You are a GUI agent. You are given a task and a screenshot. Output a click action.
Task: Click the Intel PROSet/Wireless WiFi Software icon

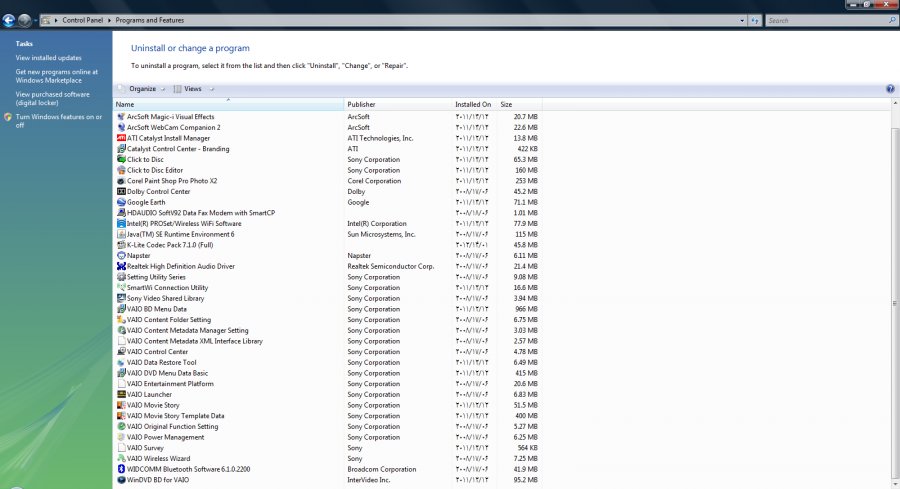point(121,223)
